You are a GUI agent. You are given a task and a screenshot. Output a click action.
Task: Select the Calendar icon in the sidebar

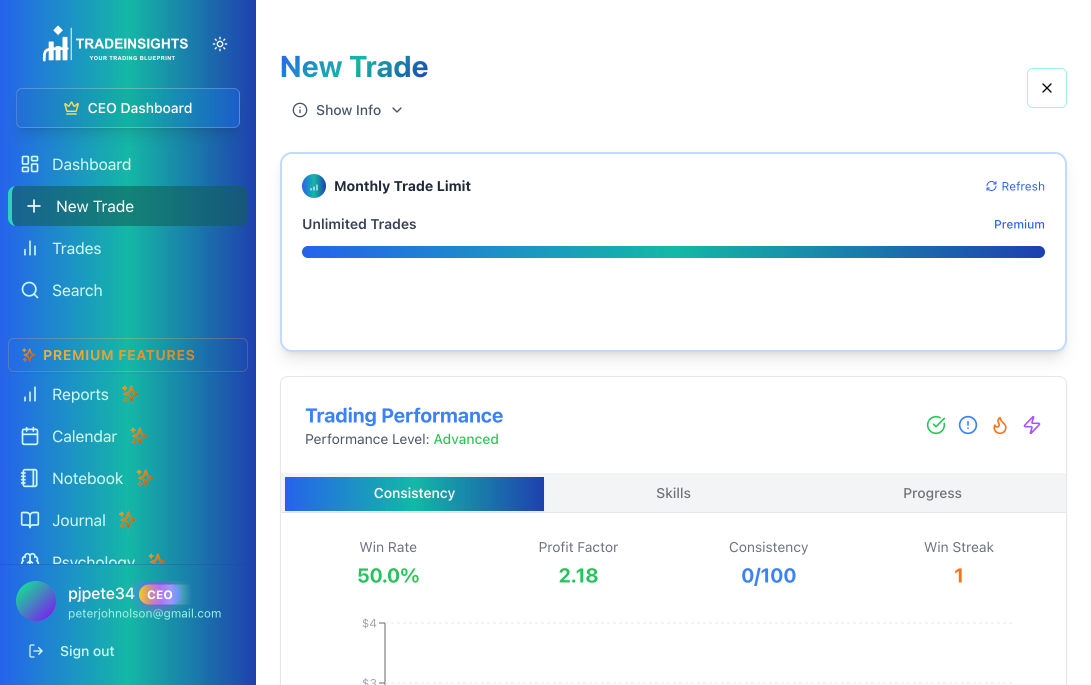point(29,436)
